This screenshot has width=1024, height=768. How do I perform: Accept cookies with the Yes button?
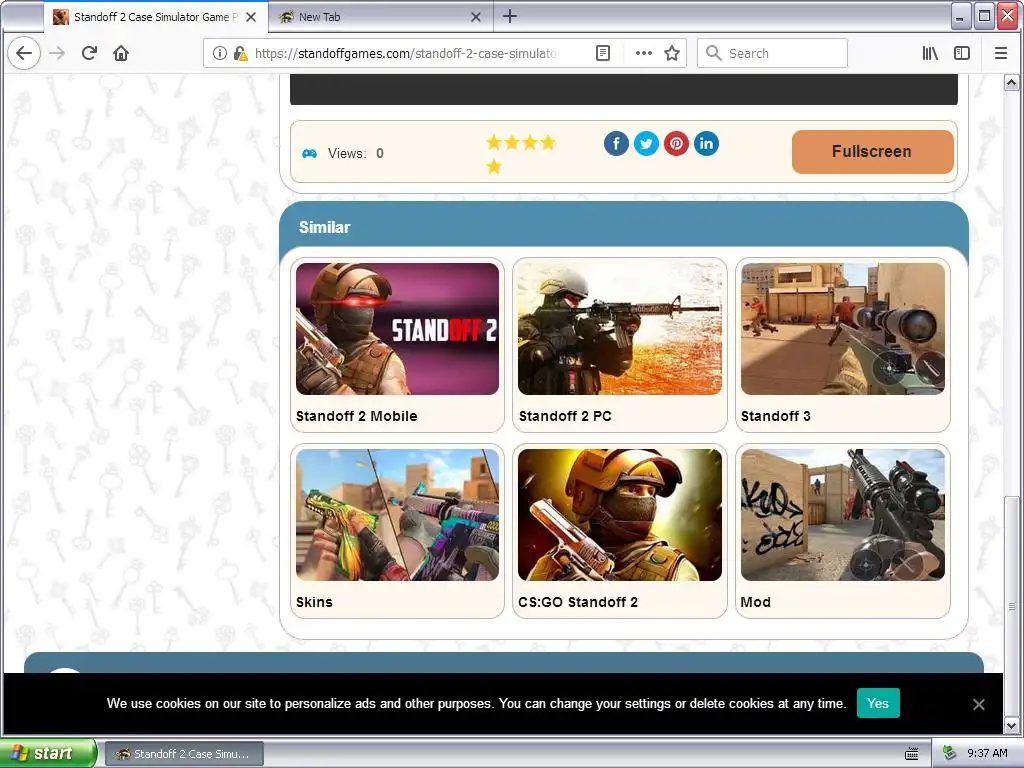[x=878, y=703]
